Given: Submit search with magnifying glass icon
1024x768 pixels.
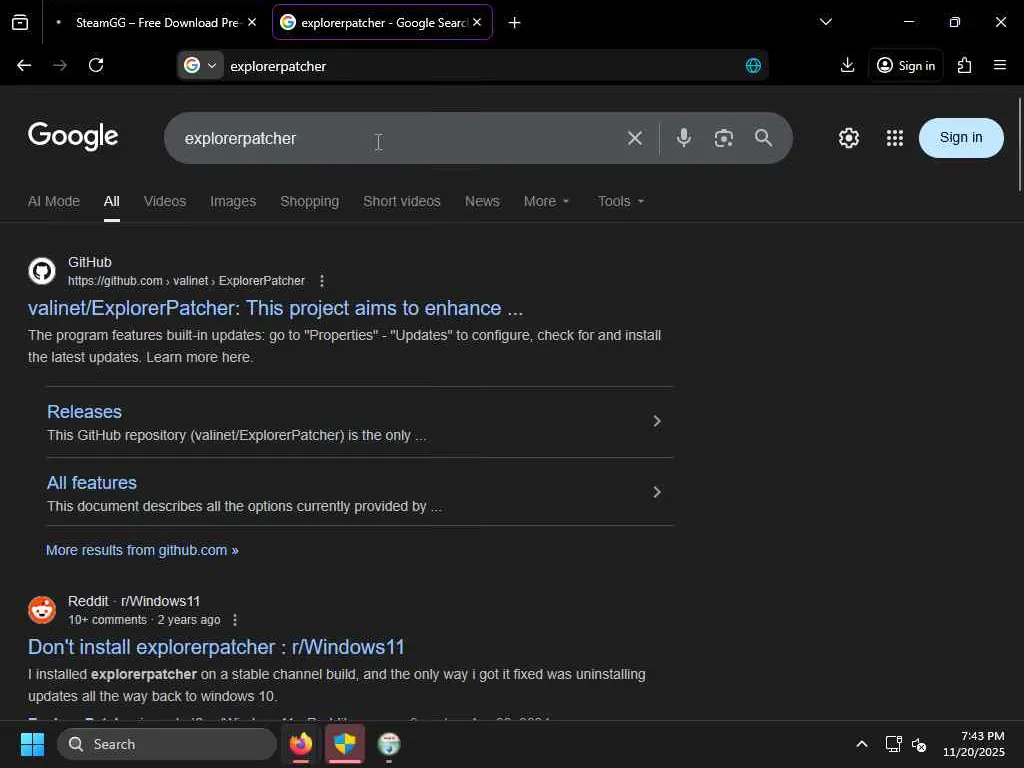Looking at the screenshot, I should tap(763, 138).
